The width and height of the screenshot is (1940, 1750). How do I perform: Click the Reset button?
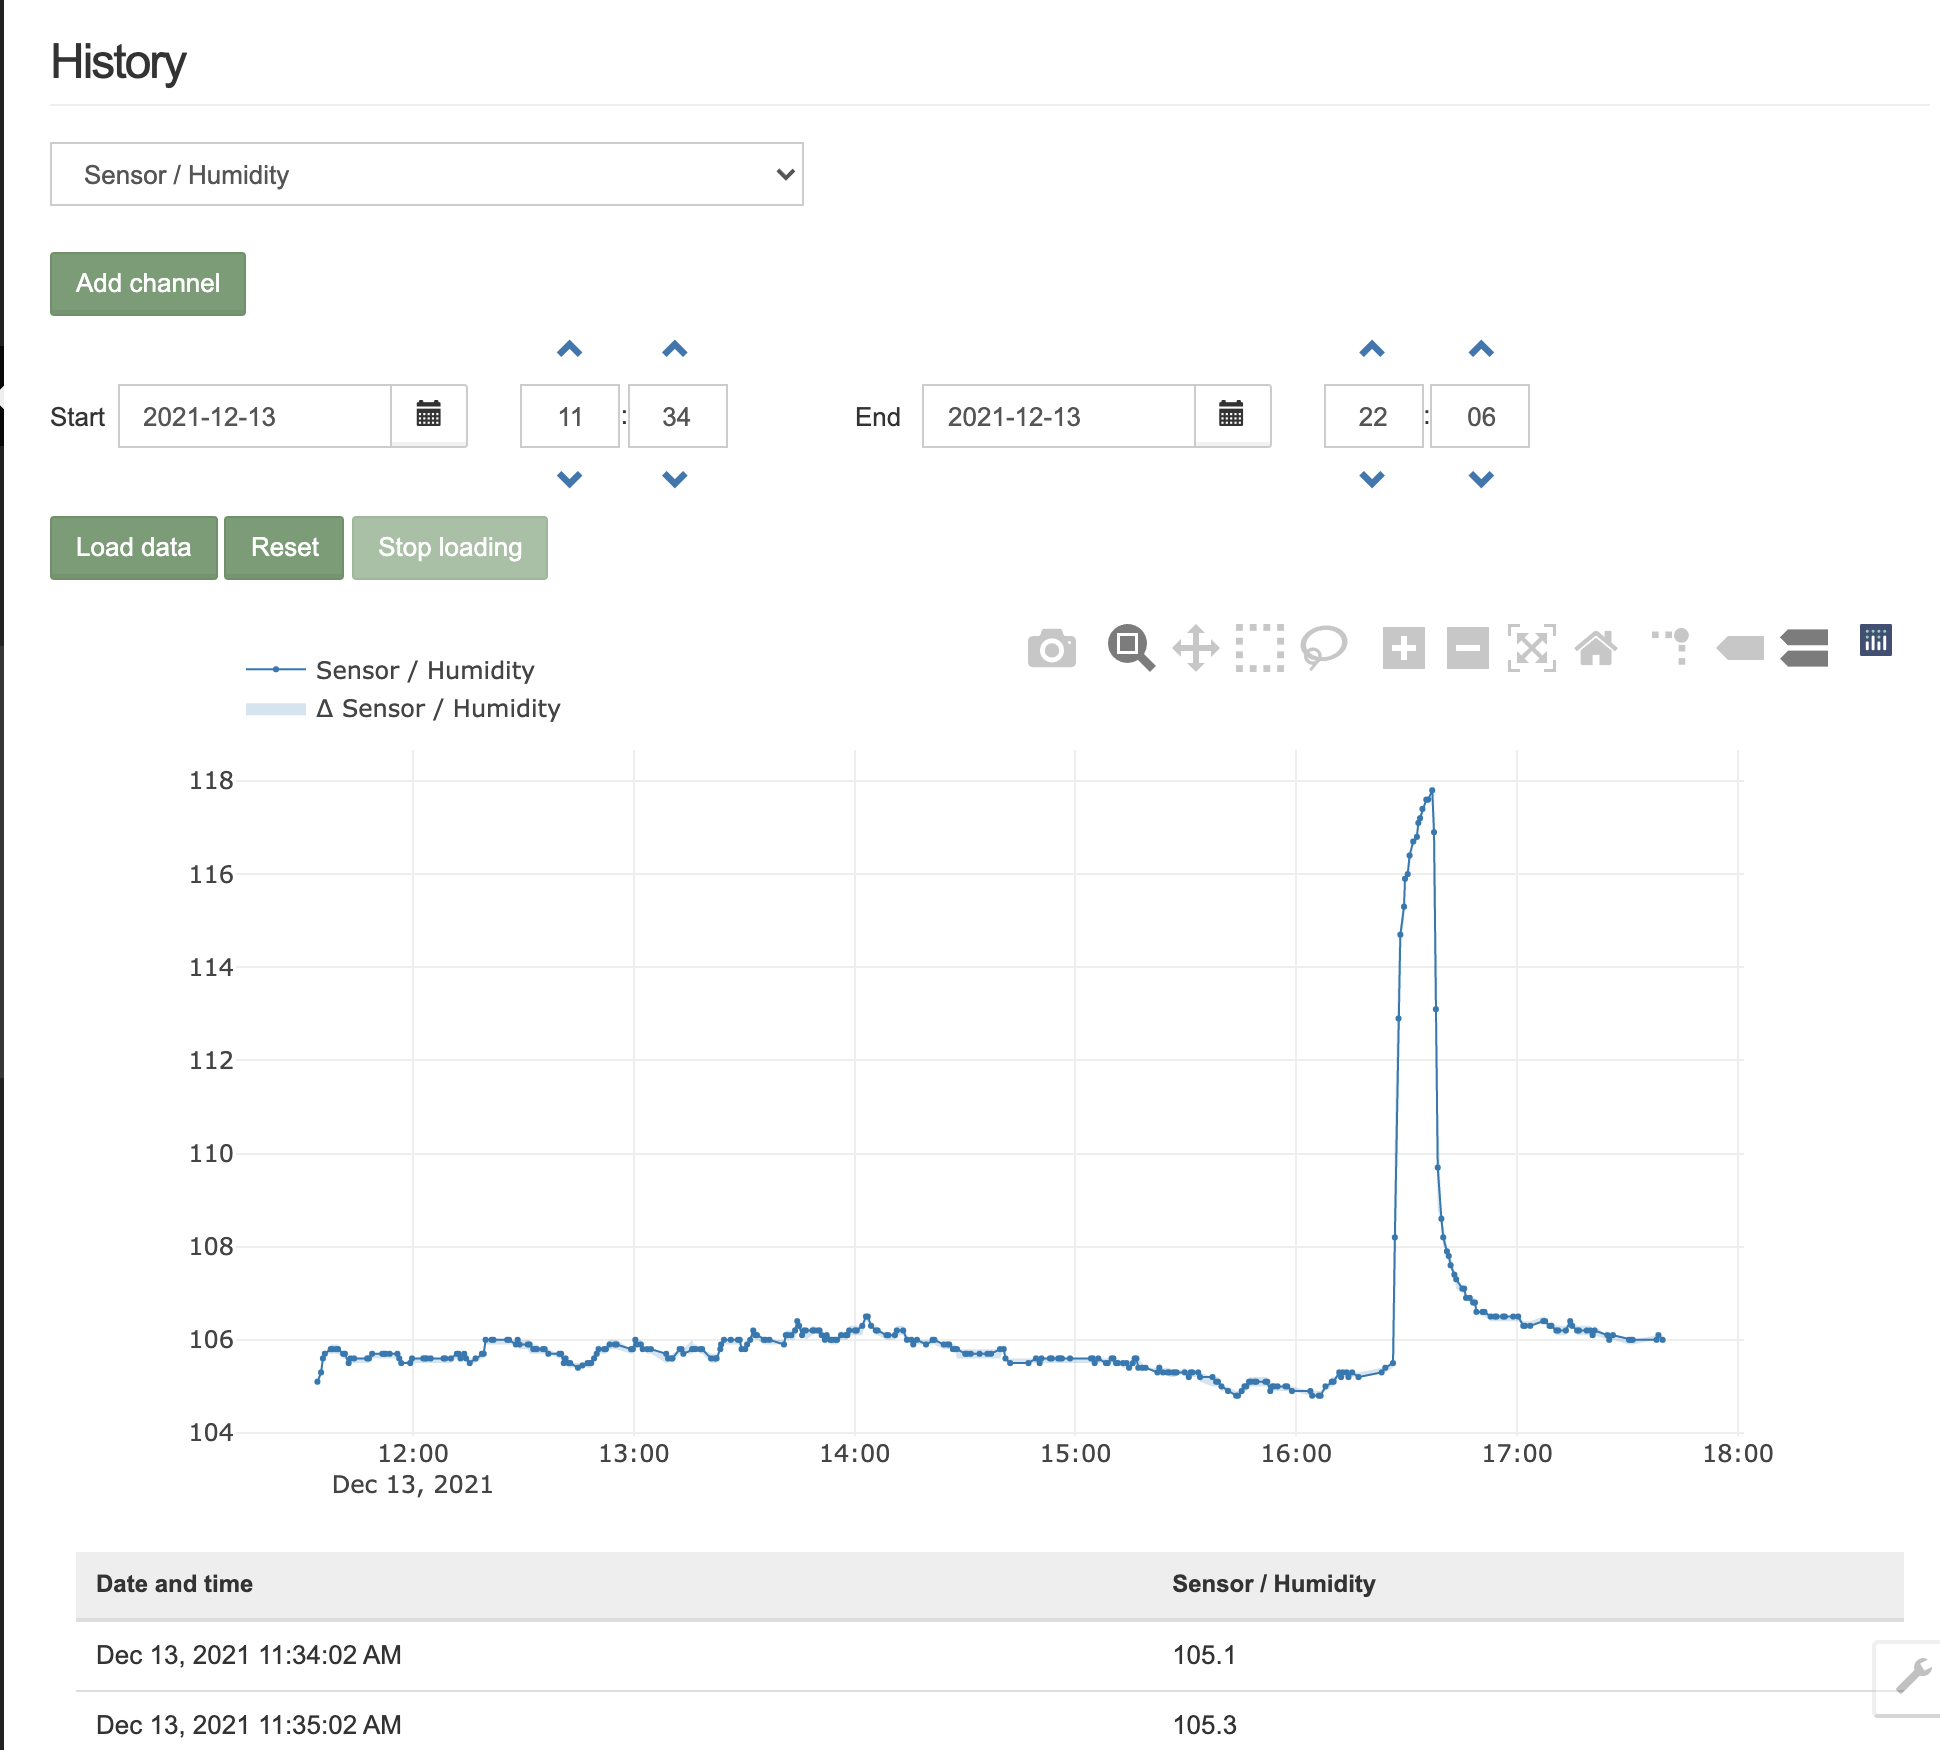pyautogui.click(x=282, y=546)
